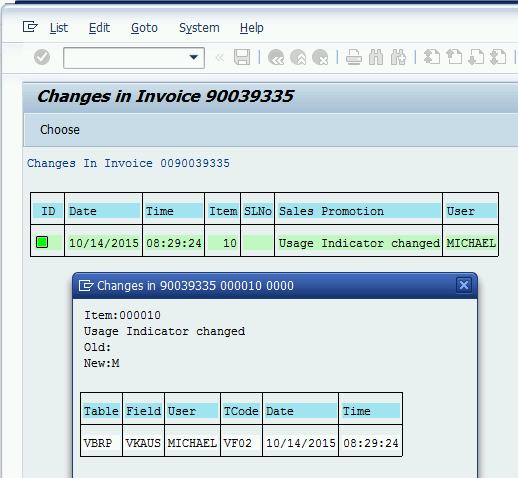Open the Goto menu
The height and width of the screenshot is (478, 518).
[x=144, y=28]
